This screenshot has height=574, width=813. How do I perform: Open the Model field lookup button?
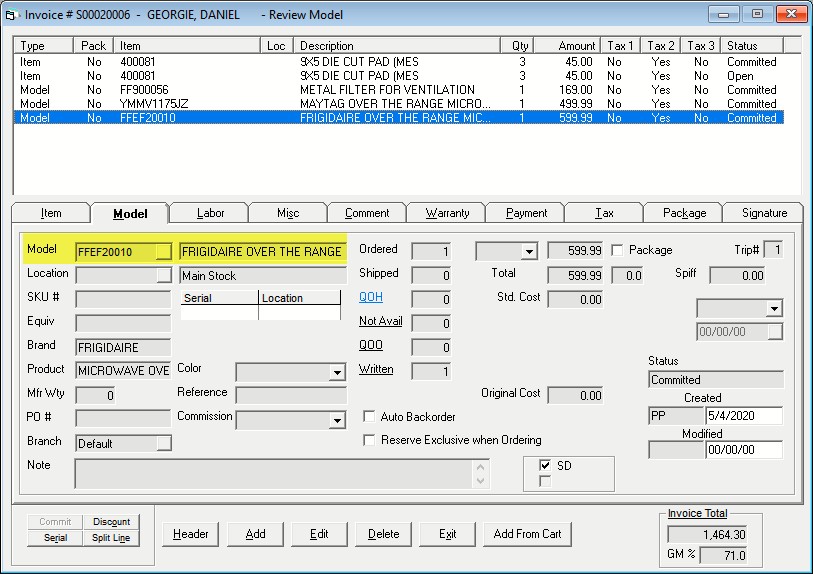point(163,252)
